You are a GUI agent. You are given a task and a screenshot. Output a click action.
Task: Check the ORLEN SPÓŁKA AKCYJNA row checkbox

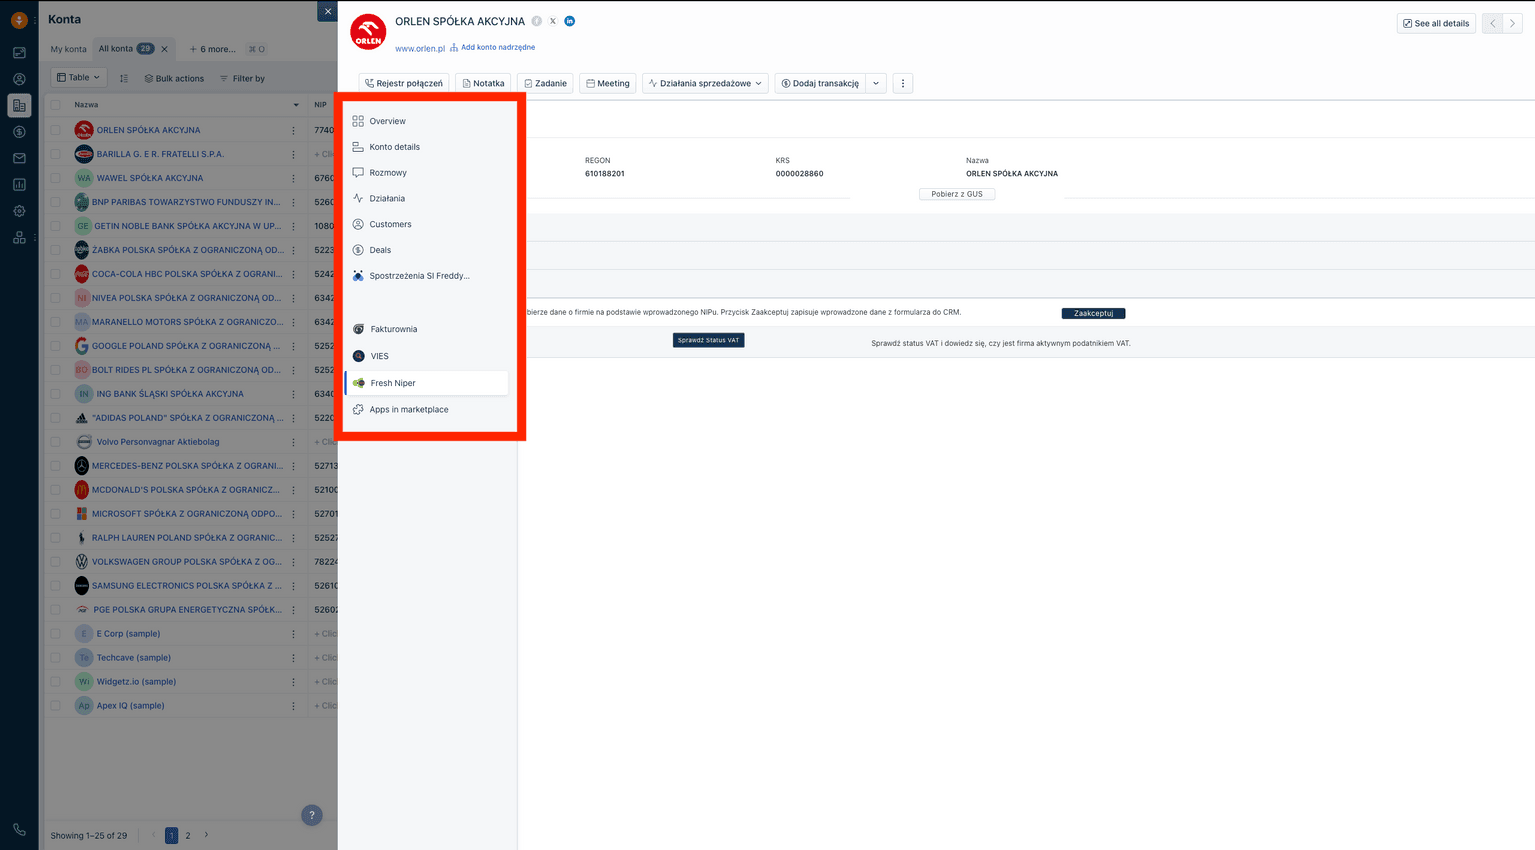pos(56,130)
